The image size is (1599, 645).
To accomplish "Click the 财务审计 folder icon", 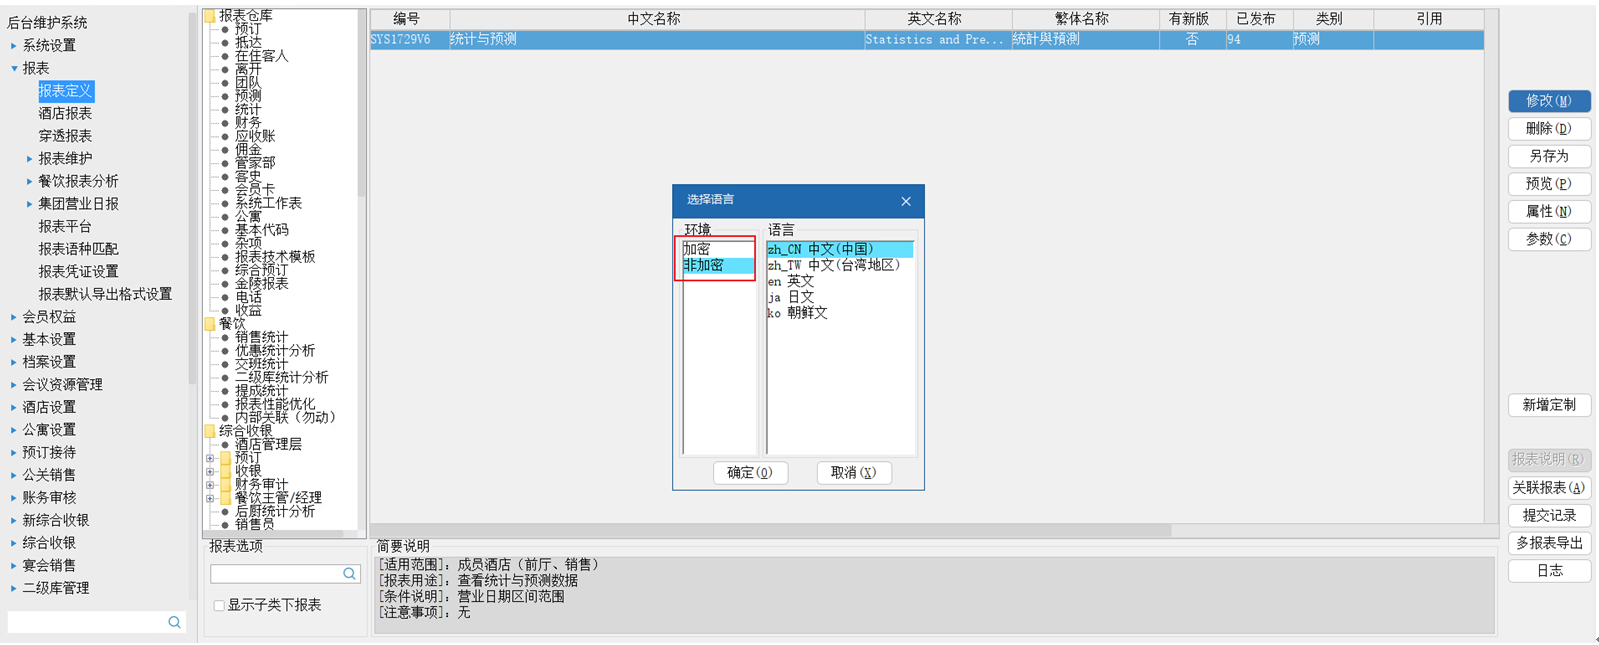I will coord(226,484).
